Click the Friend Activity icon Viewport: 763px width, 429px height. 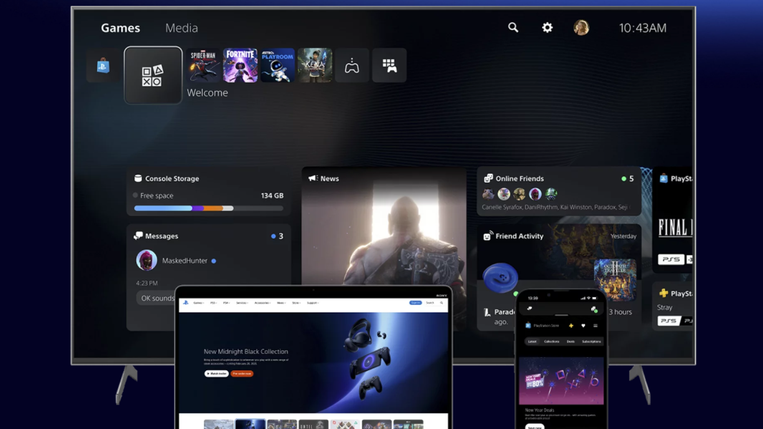pyautogui.click(x=487, y=236)
